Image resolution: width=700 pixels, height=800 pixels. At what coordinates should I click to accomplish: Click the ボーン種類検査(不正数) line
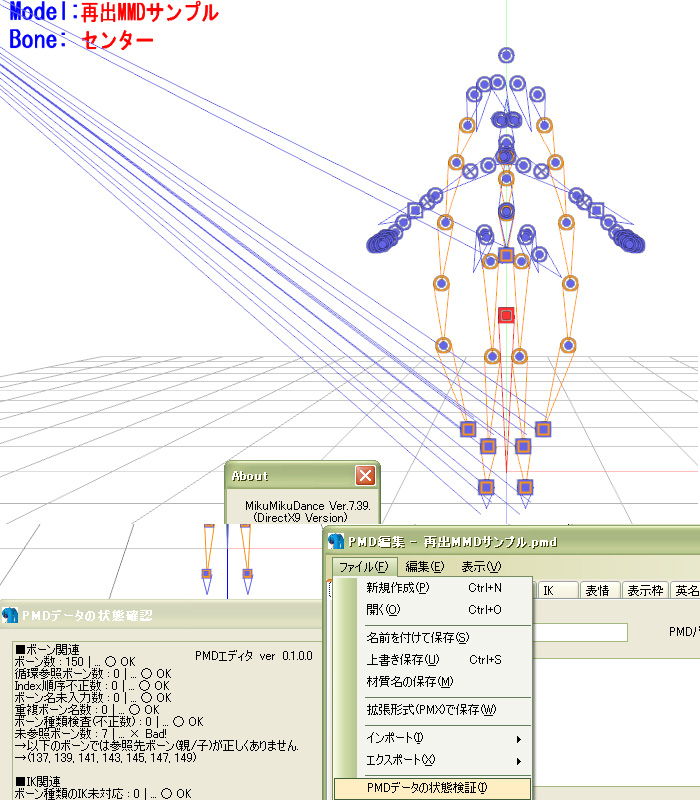tap(109, 721)
